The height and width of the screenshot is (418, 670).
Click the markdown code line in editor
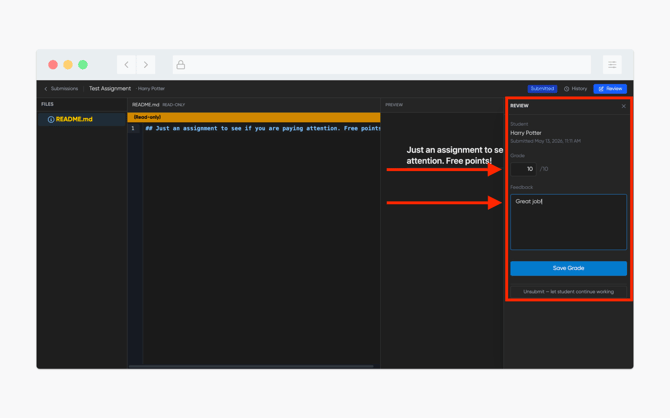click(x=262, y=128)
